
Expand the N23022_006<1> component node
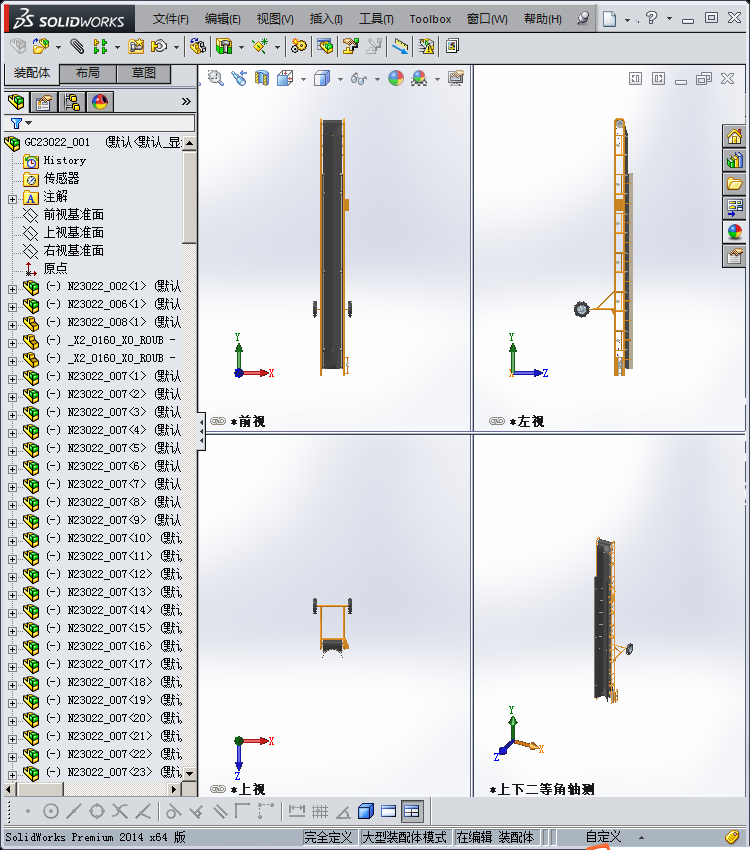tap(12, 307)
